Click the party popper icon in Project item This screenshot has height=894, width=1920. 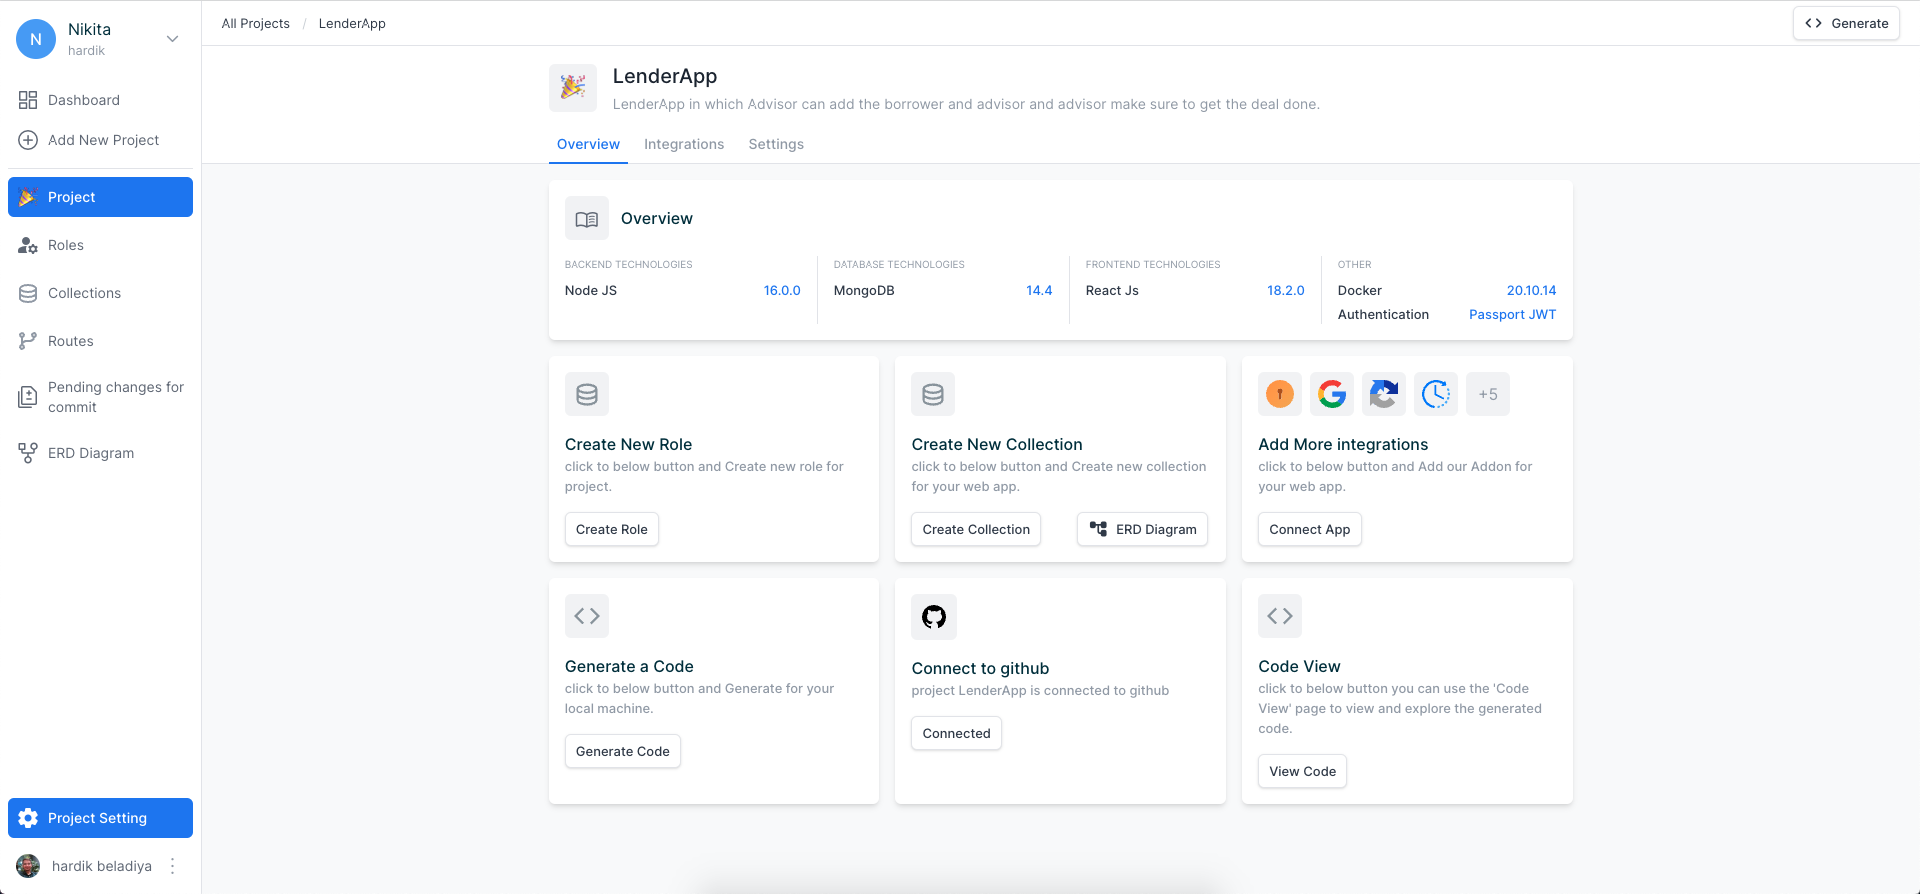(28, 197)
